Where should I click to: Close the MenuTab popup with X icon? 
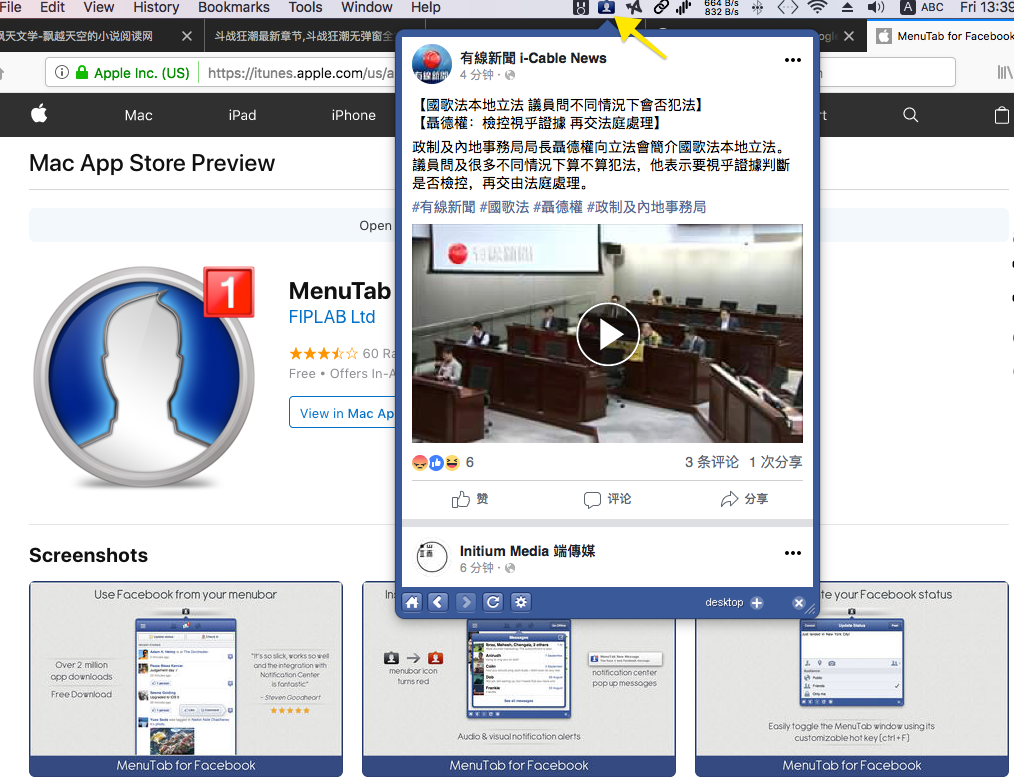click(x=799, y=603)
